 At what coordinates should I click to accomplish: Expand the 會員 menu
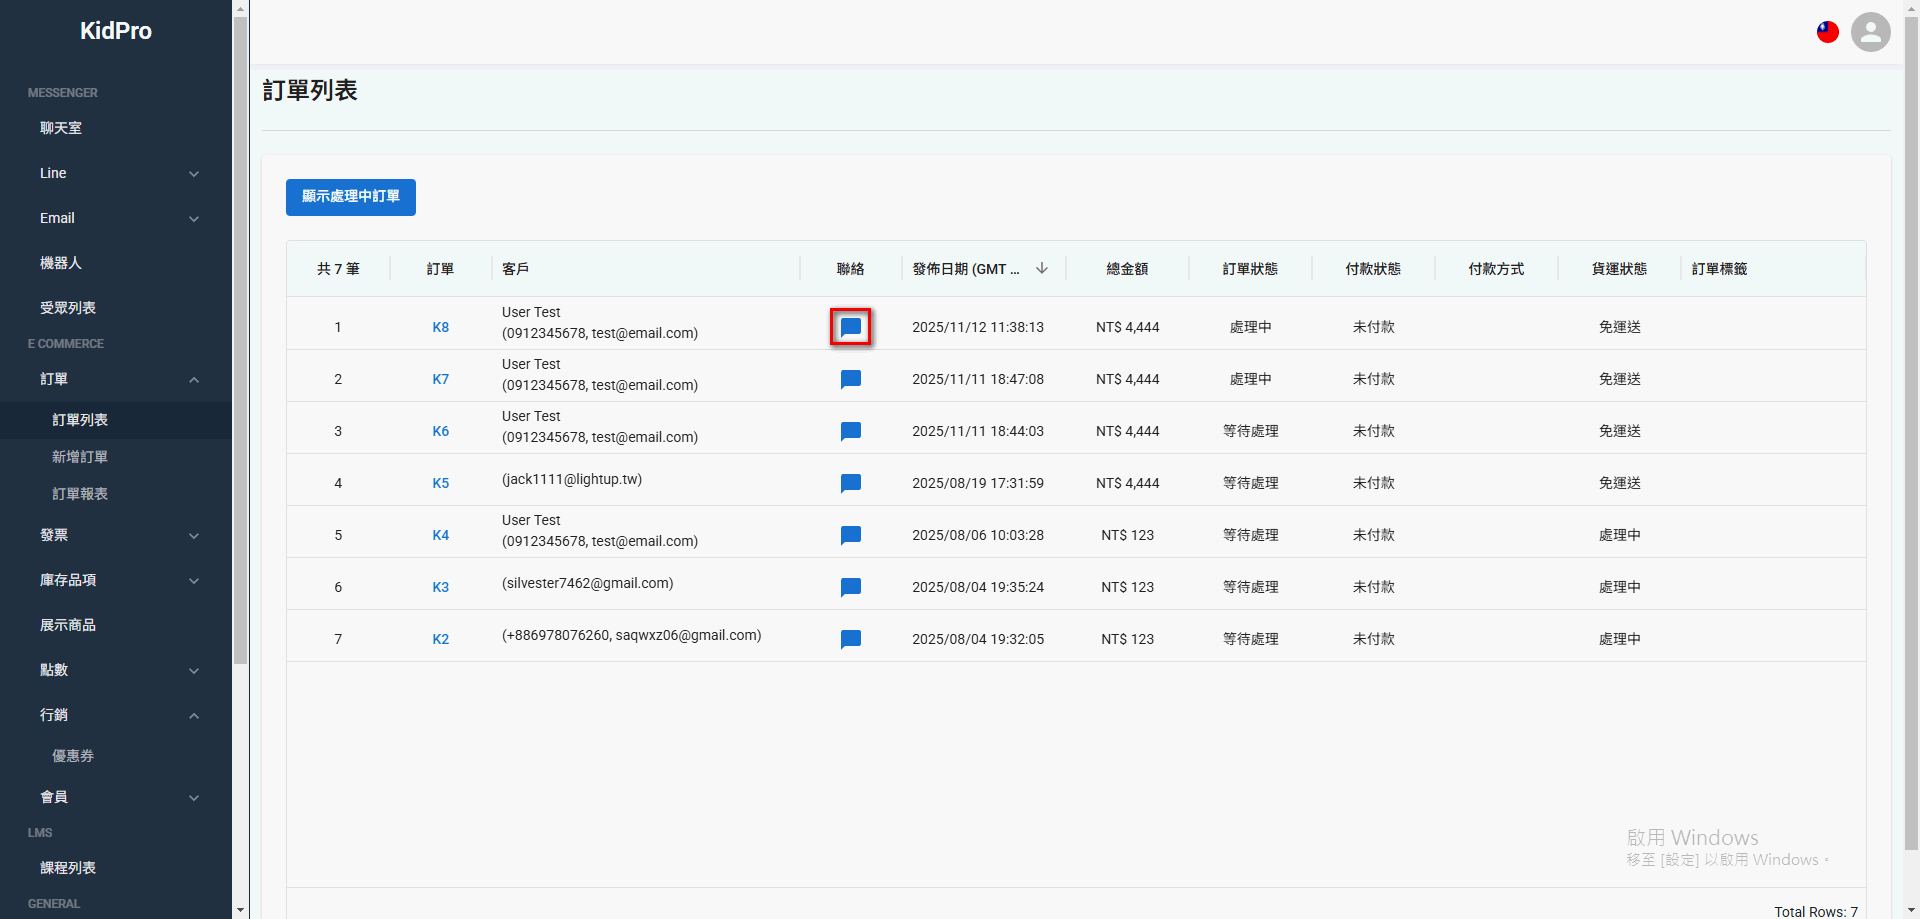tap(194, 798)
